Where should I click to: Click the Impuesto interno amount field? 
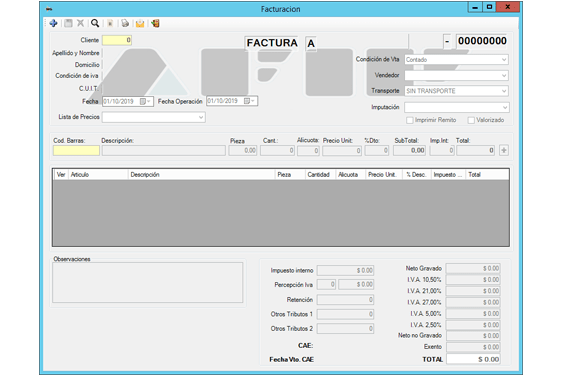pyautogui.click(x=345, y=270)
